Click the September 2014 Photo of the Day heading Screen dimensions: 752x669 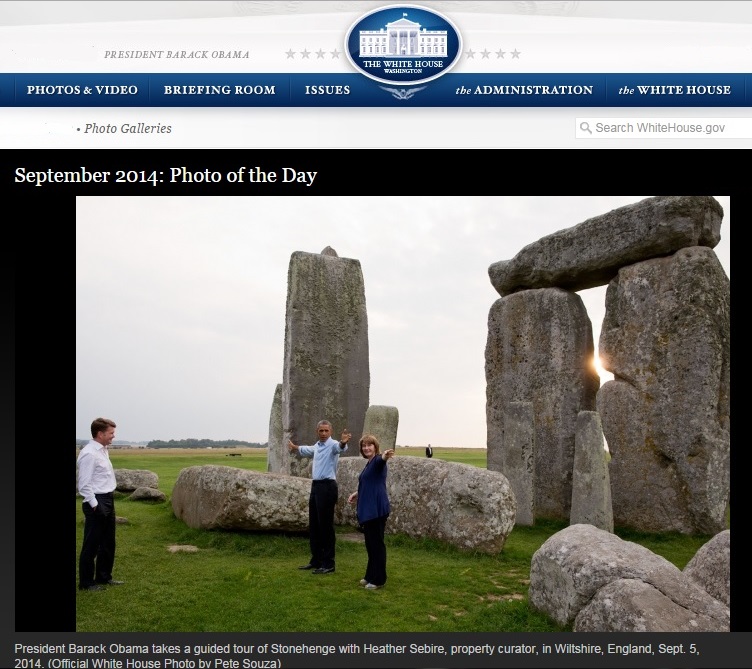pyautogui.click(x=165, y=176)
